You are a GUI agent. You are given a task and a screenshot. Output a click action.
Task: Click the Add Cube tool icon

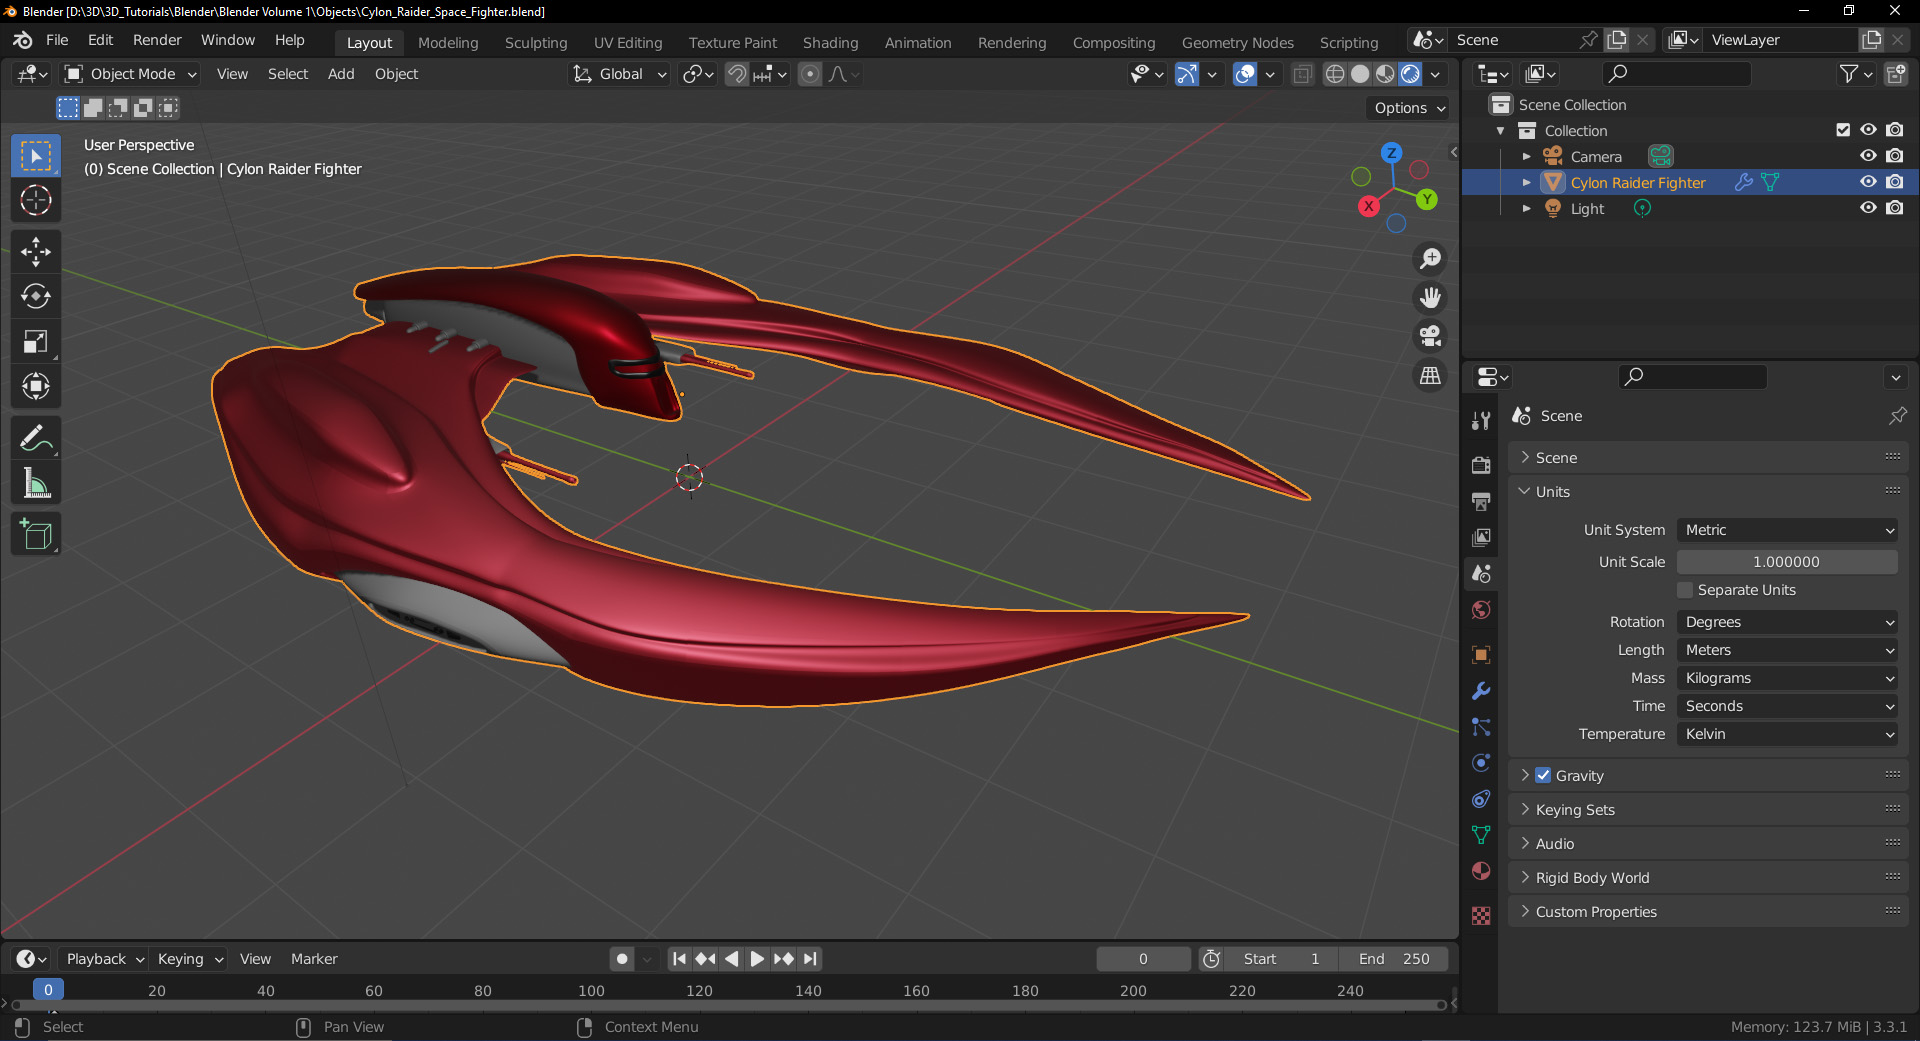point(36,535)
